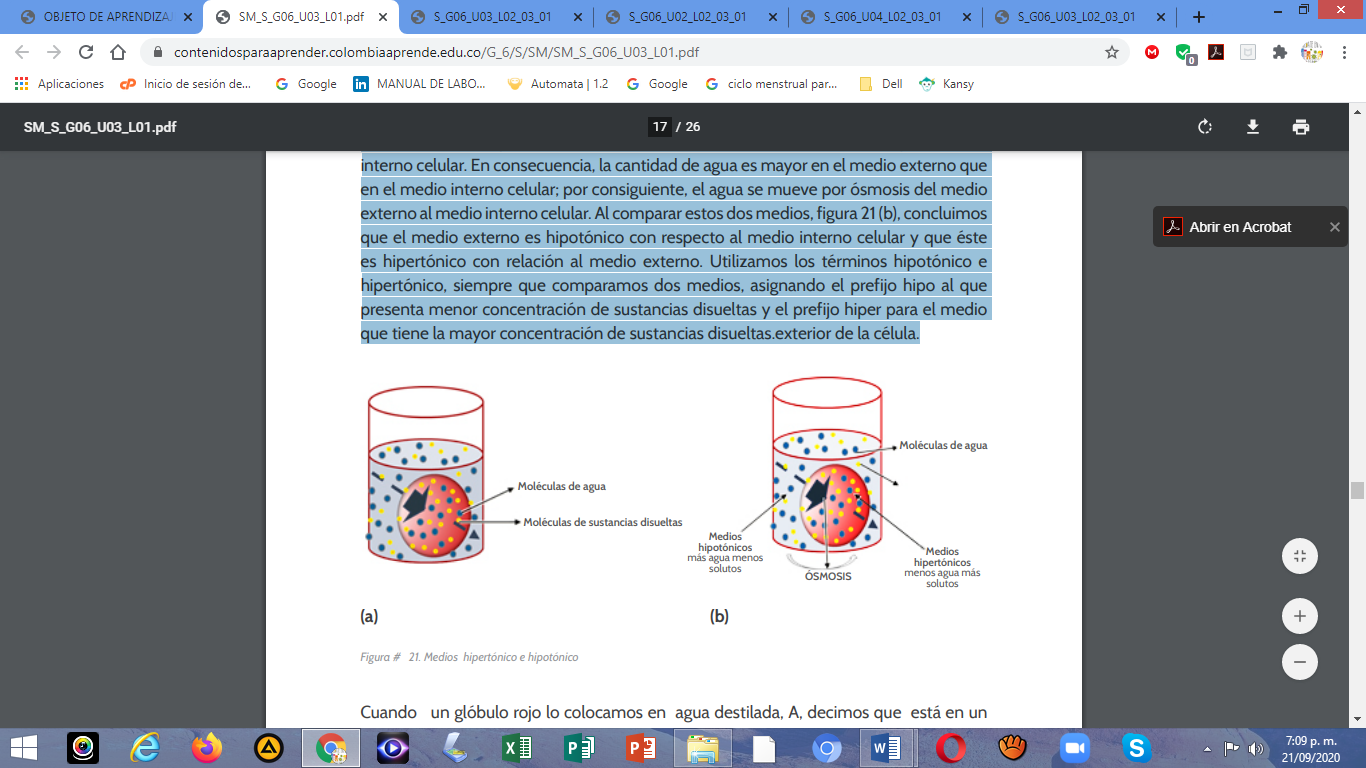
Task: Open the Chrome profile avatar
Action: (x=1312, y=52)
